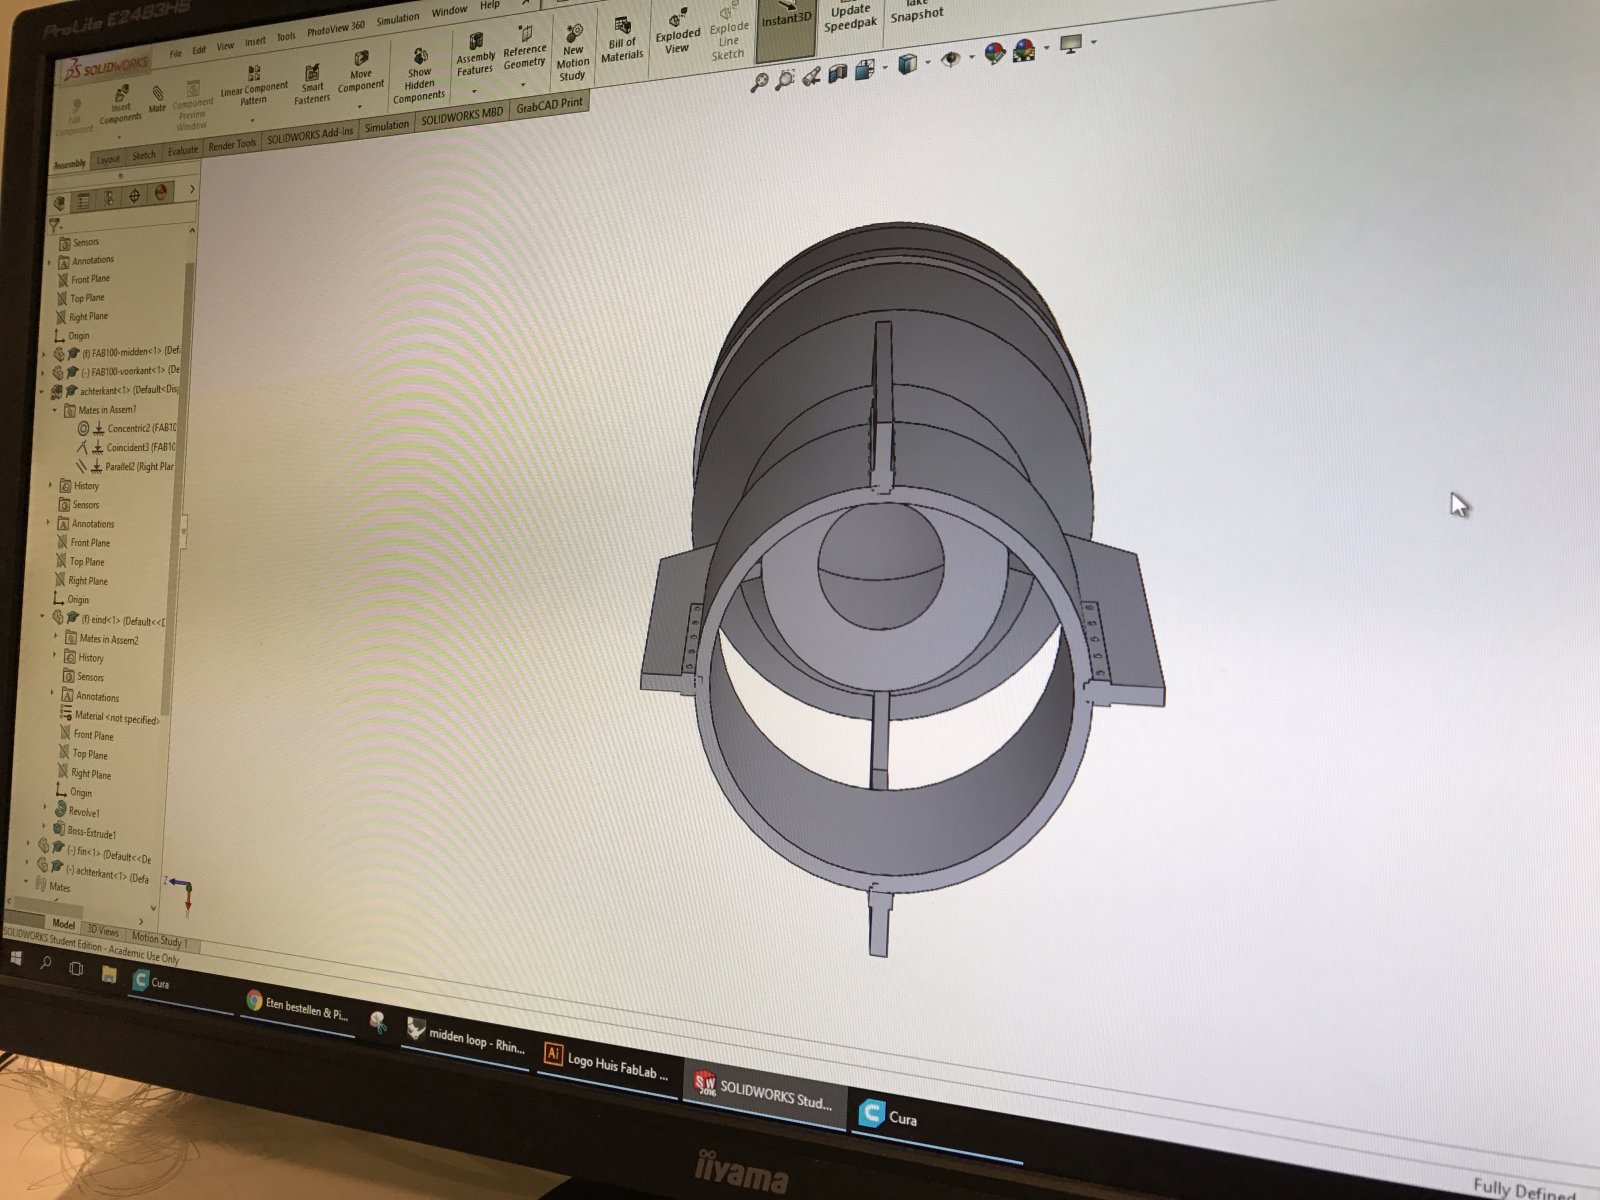Open the Tools menu
The image size is (1600, 1200).
pos(286,37)
